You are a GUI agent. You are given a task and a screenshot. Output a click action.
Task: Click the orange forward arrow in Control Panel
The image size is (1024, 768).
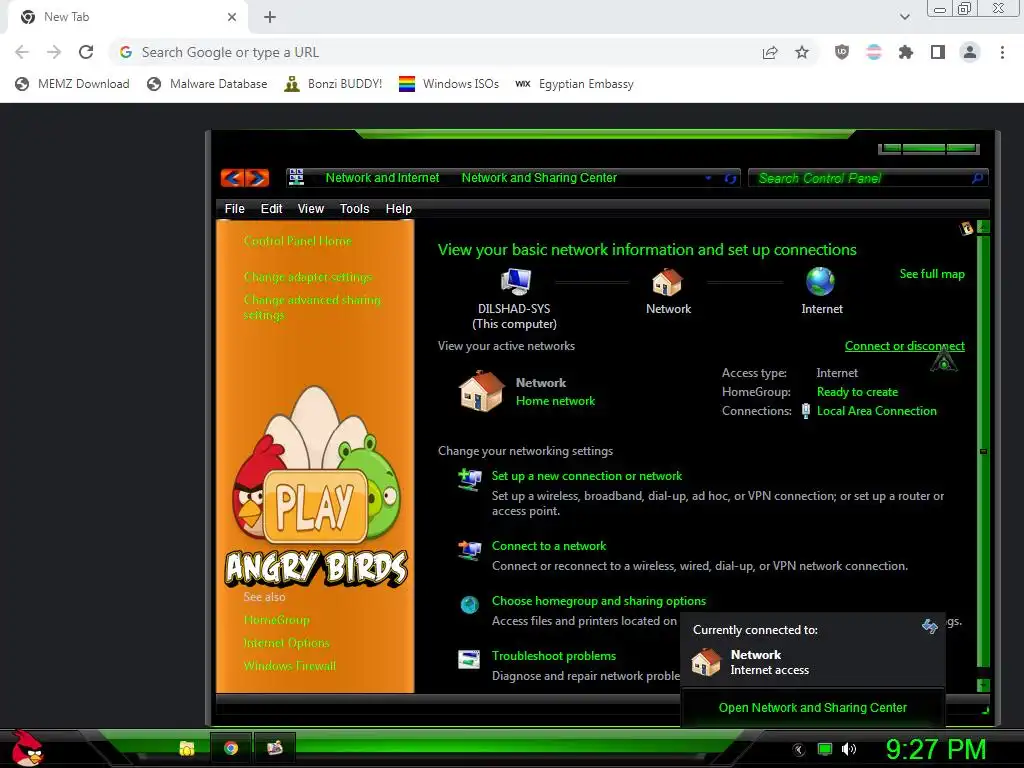[257, 178]
